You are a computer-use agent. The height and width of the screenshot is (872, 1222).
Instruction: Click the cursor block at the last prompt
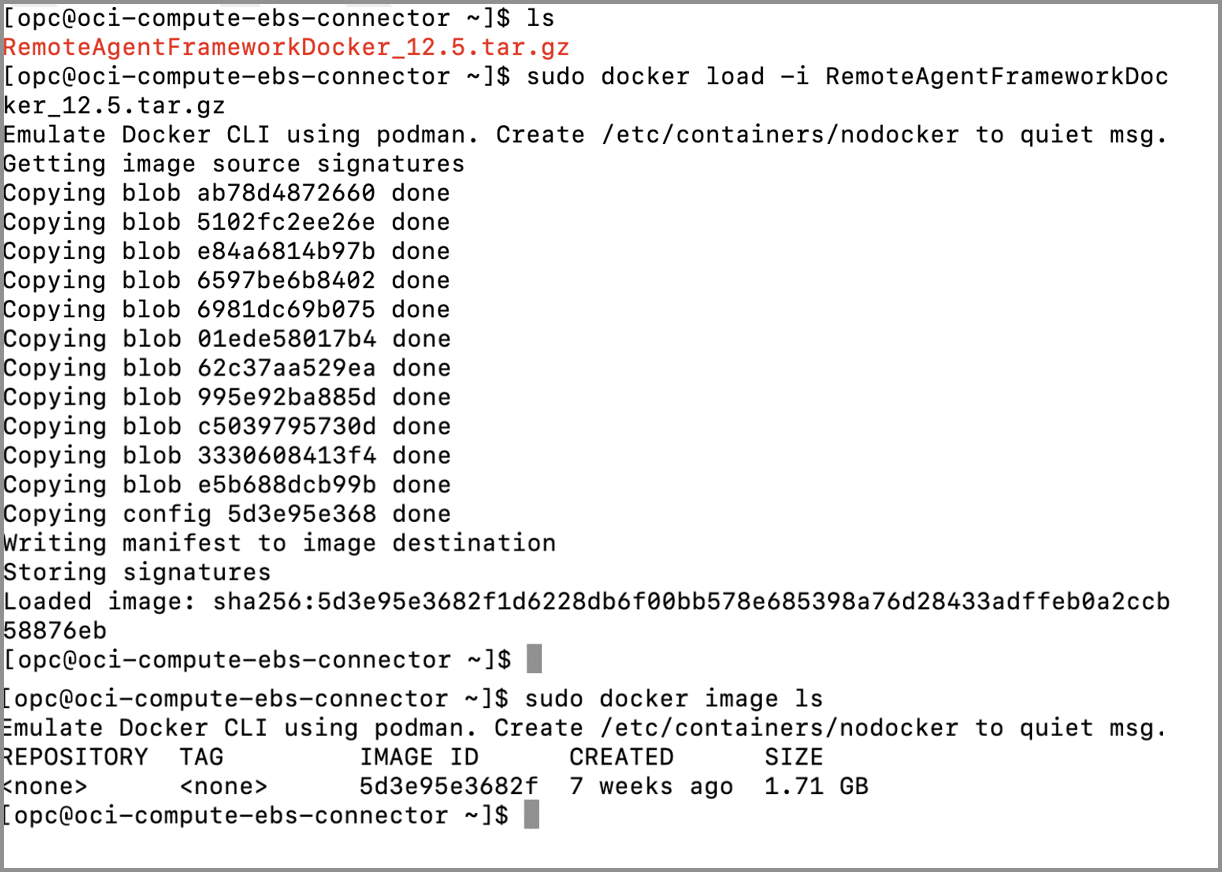[x=532, y=814]
